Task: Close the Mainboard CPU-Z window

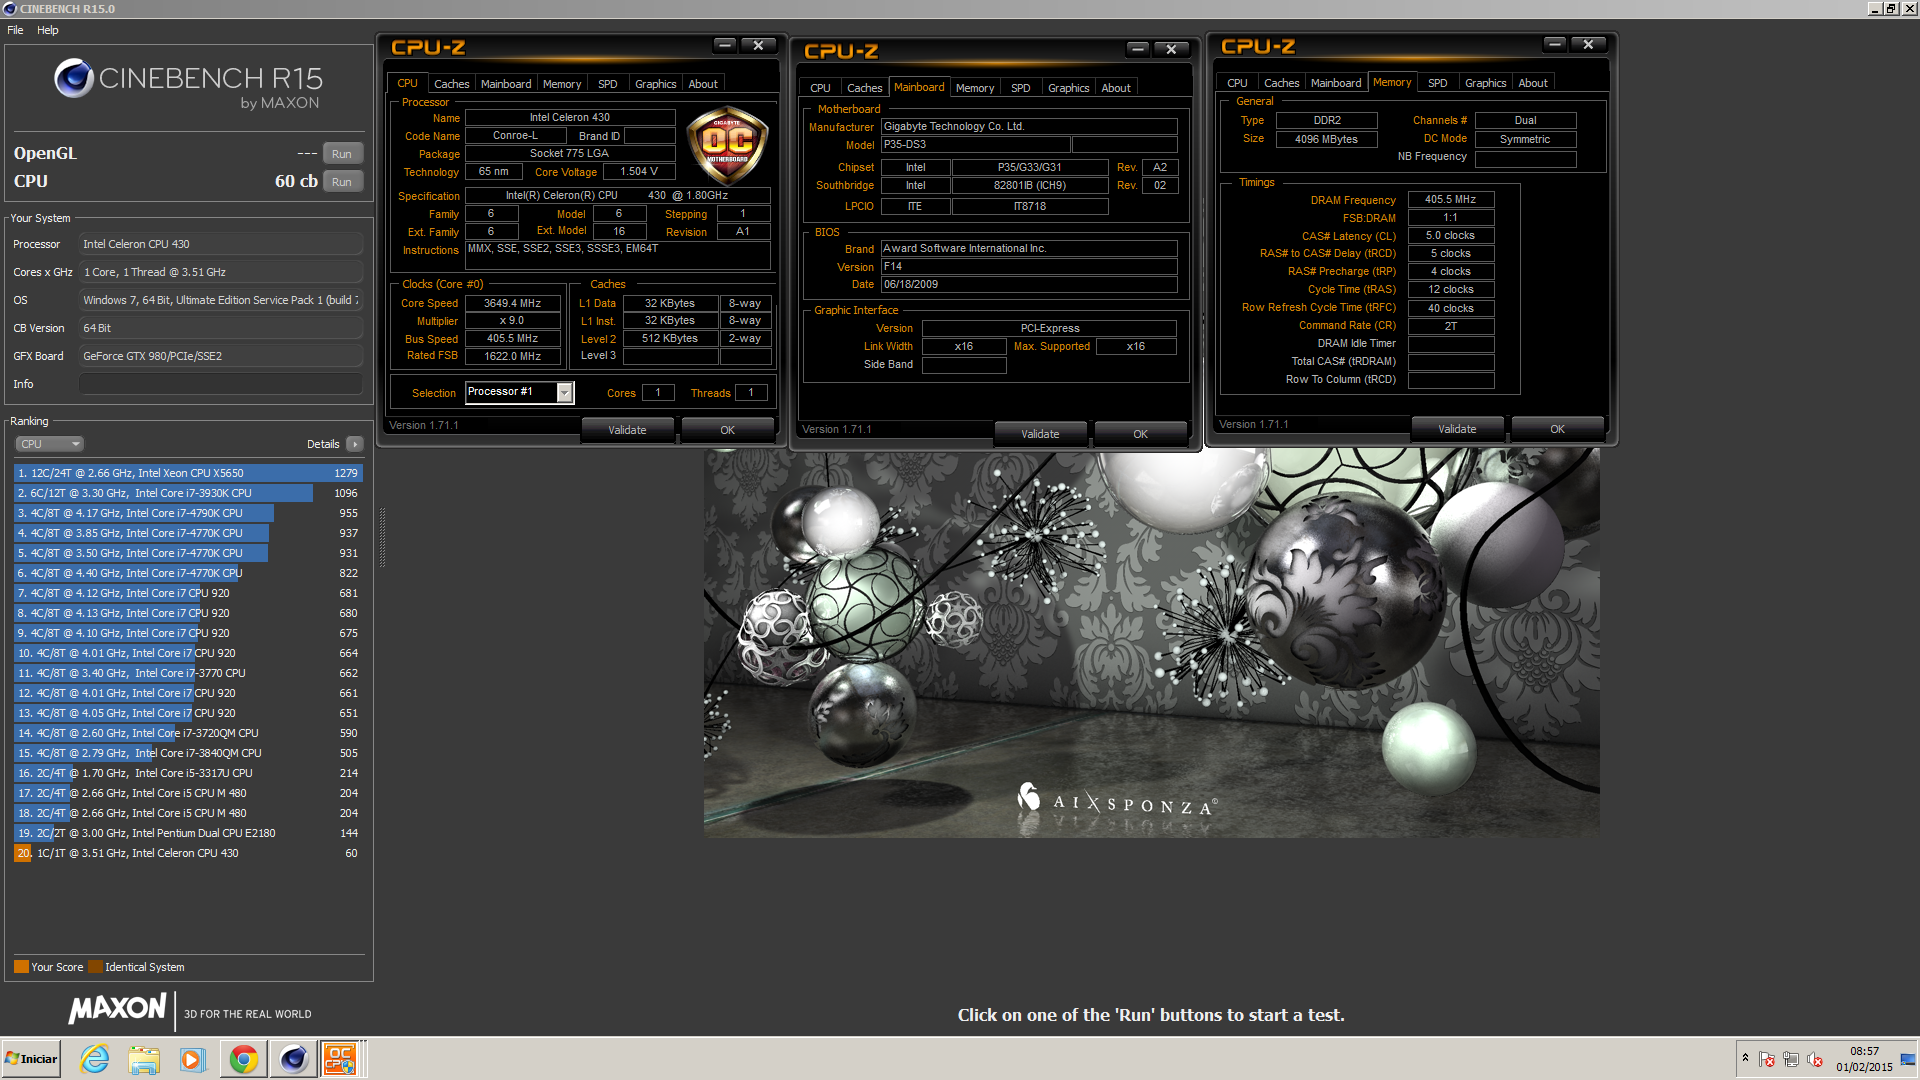Action: click(x=1172, y=49)
